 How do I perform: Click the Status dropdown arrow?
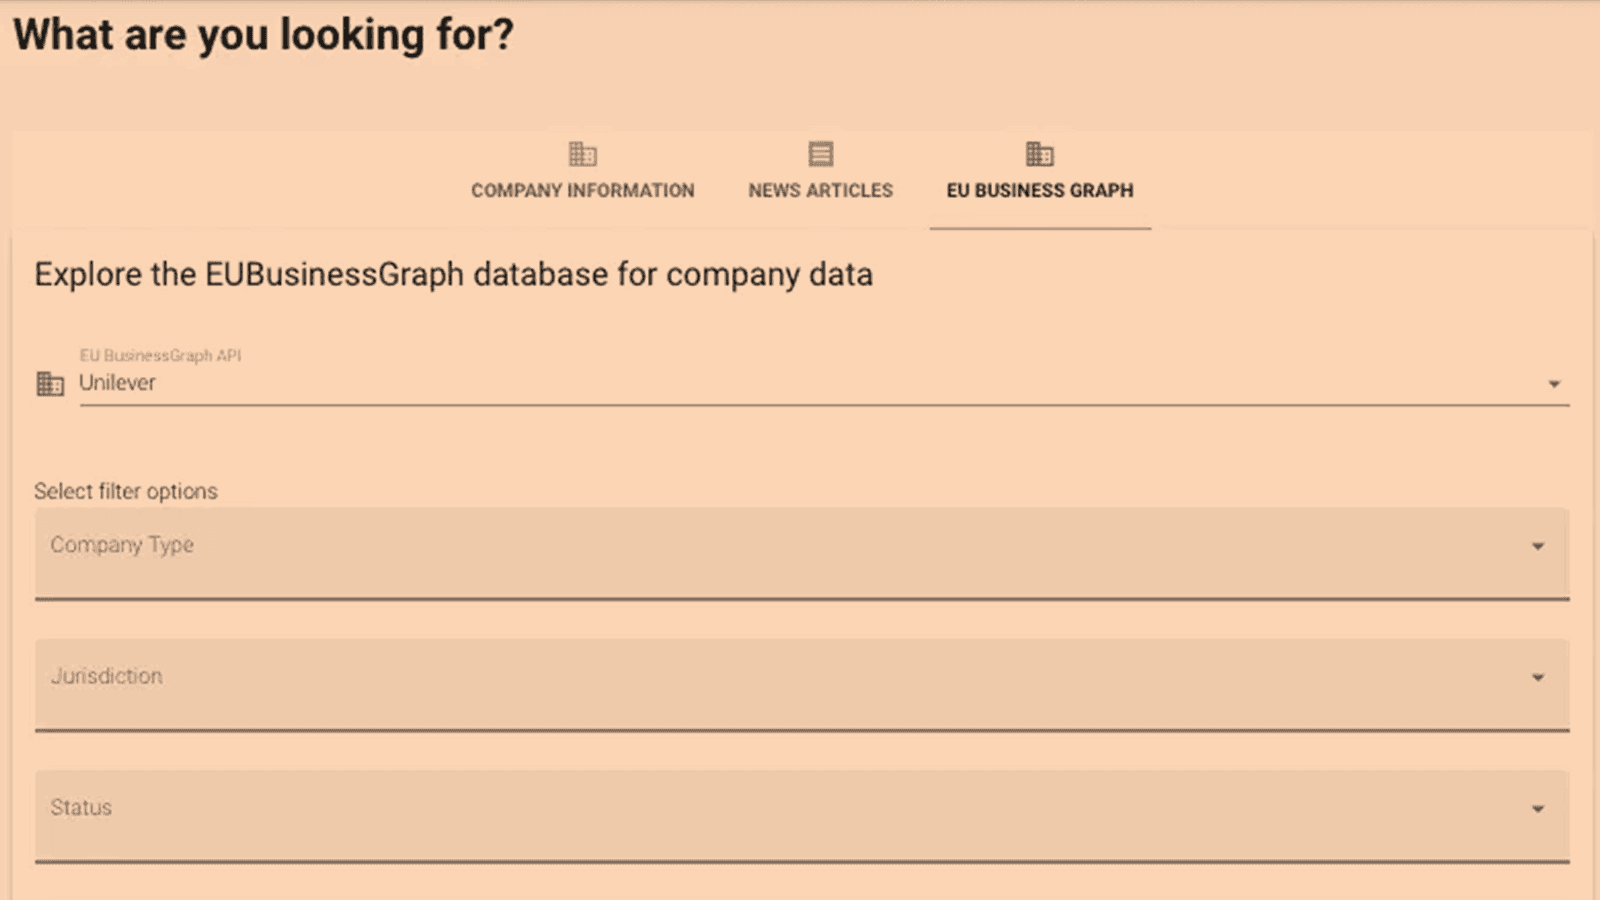pyautogui.click(x=1538, y=809)
